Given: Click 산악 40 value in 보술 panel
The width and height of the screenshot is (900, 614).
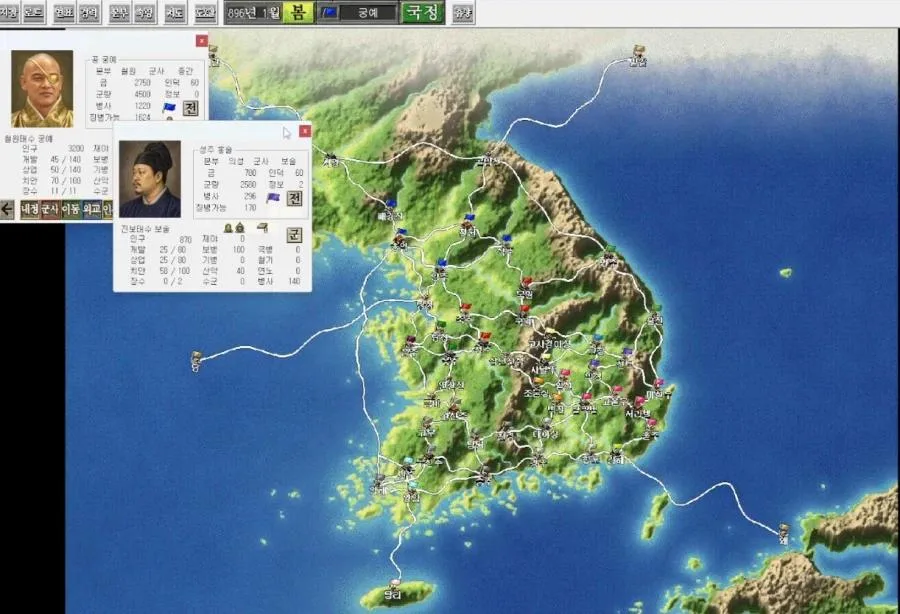Looking at the screenshot, I should (x=240, y=271).
